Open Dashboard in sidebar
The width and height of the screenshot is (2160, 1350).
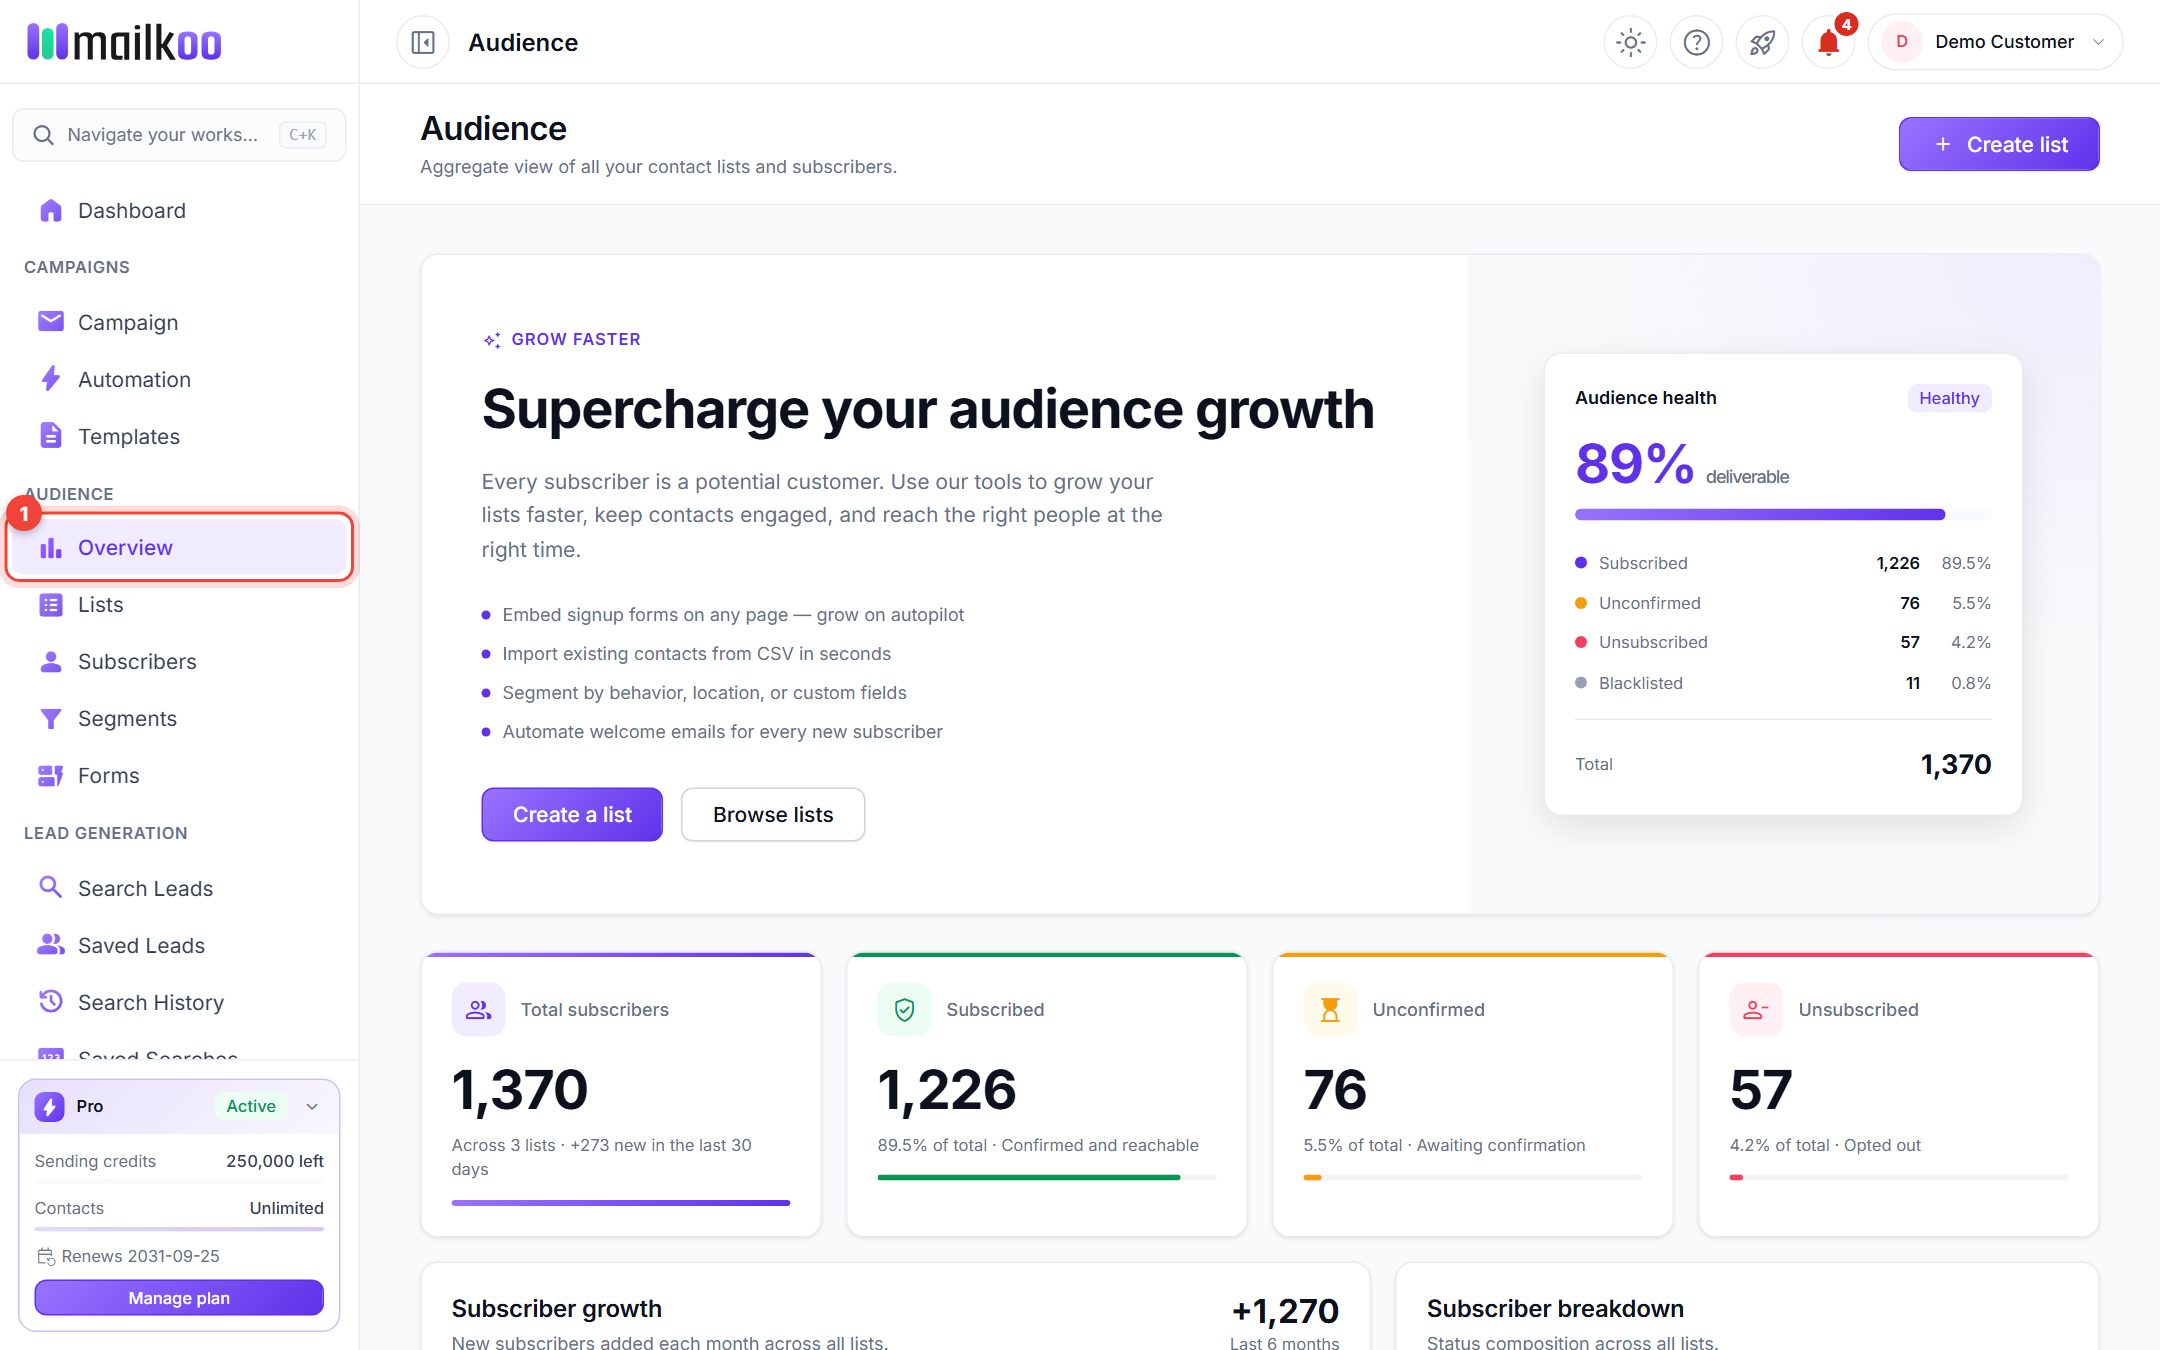(x=179, y=210)
